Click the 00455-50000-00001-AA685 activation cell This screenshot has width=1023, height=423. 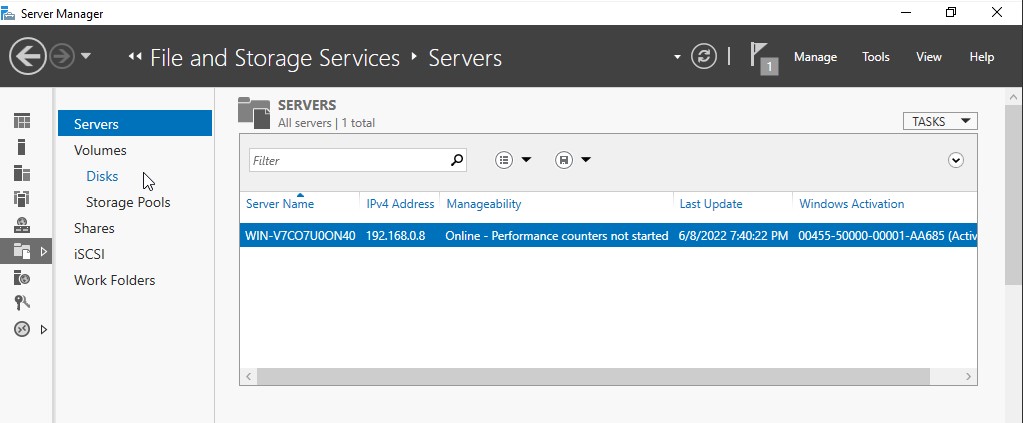[887, 236]
